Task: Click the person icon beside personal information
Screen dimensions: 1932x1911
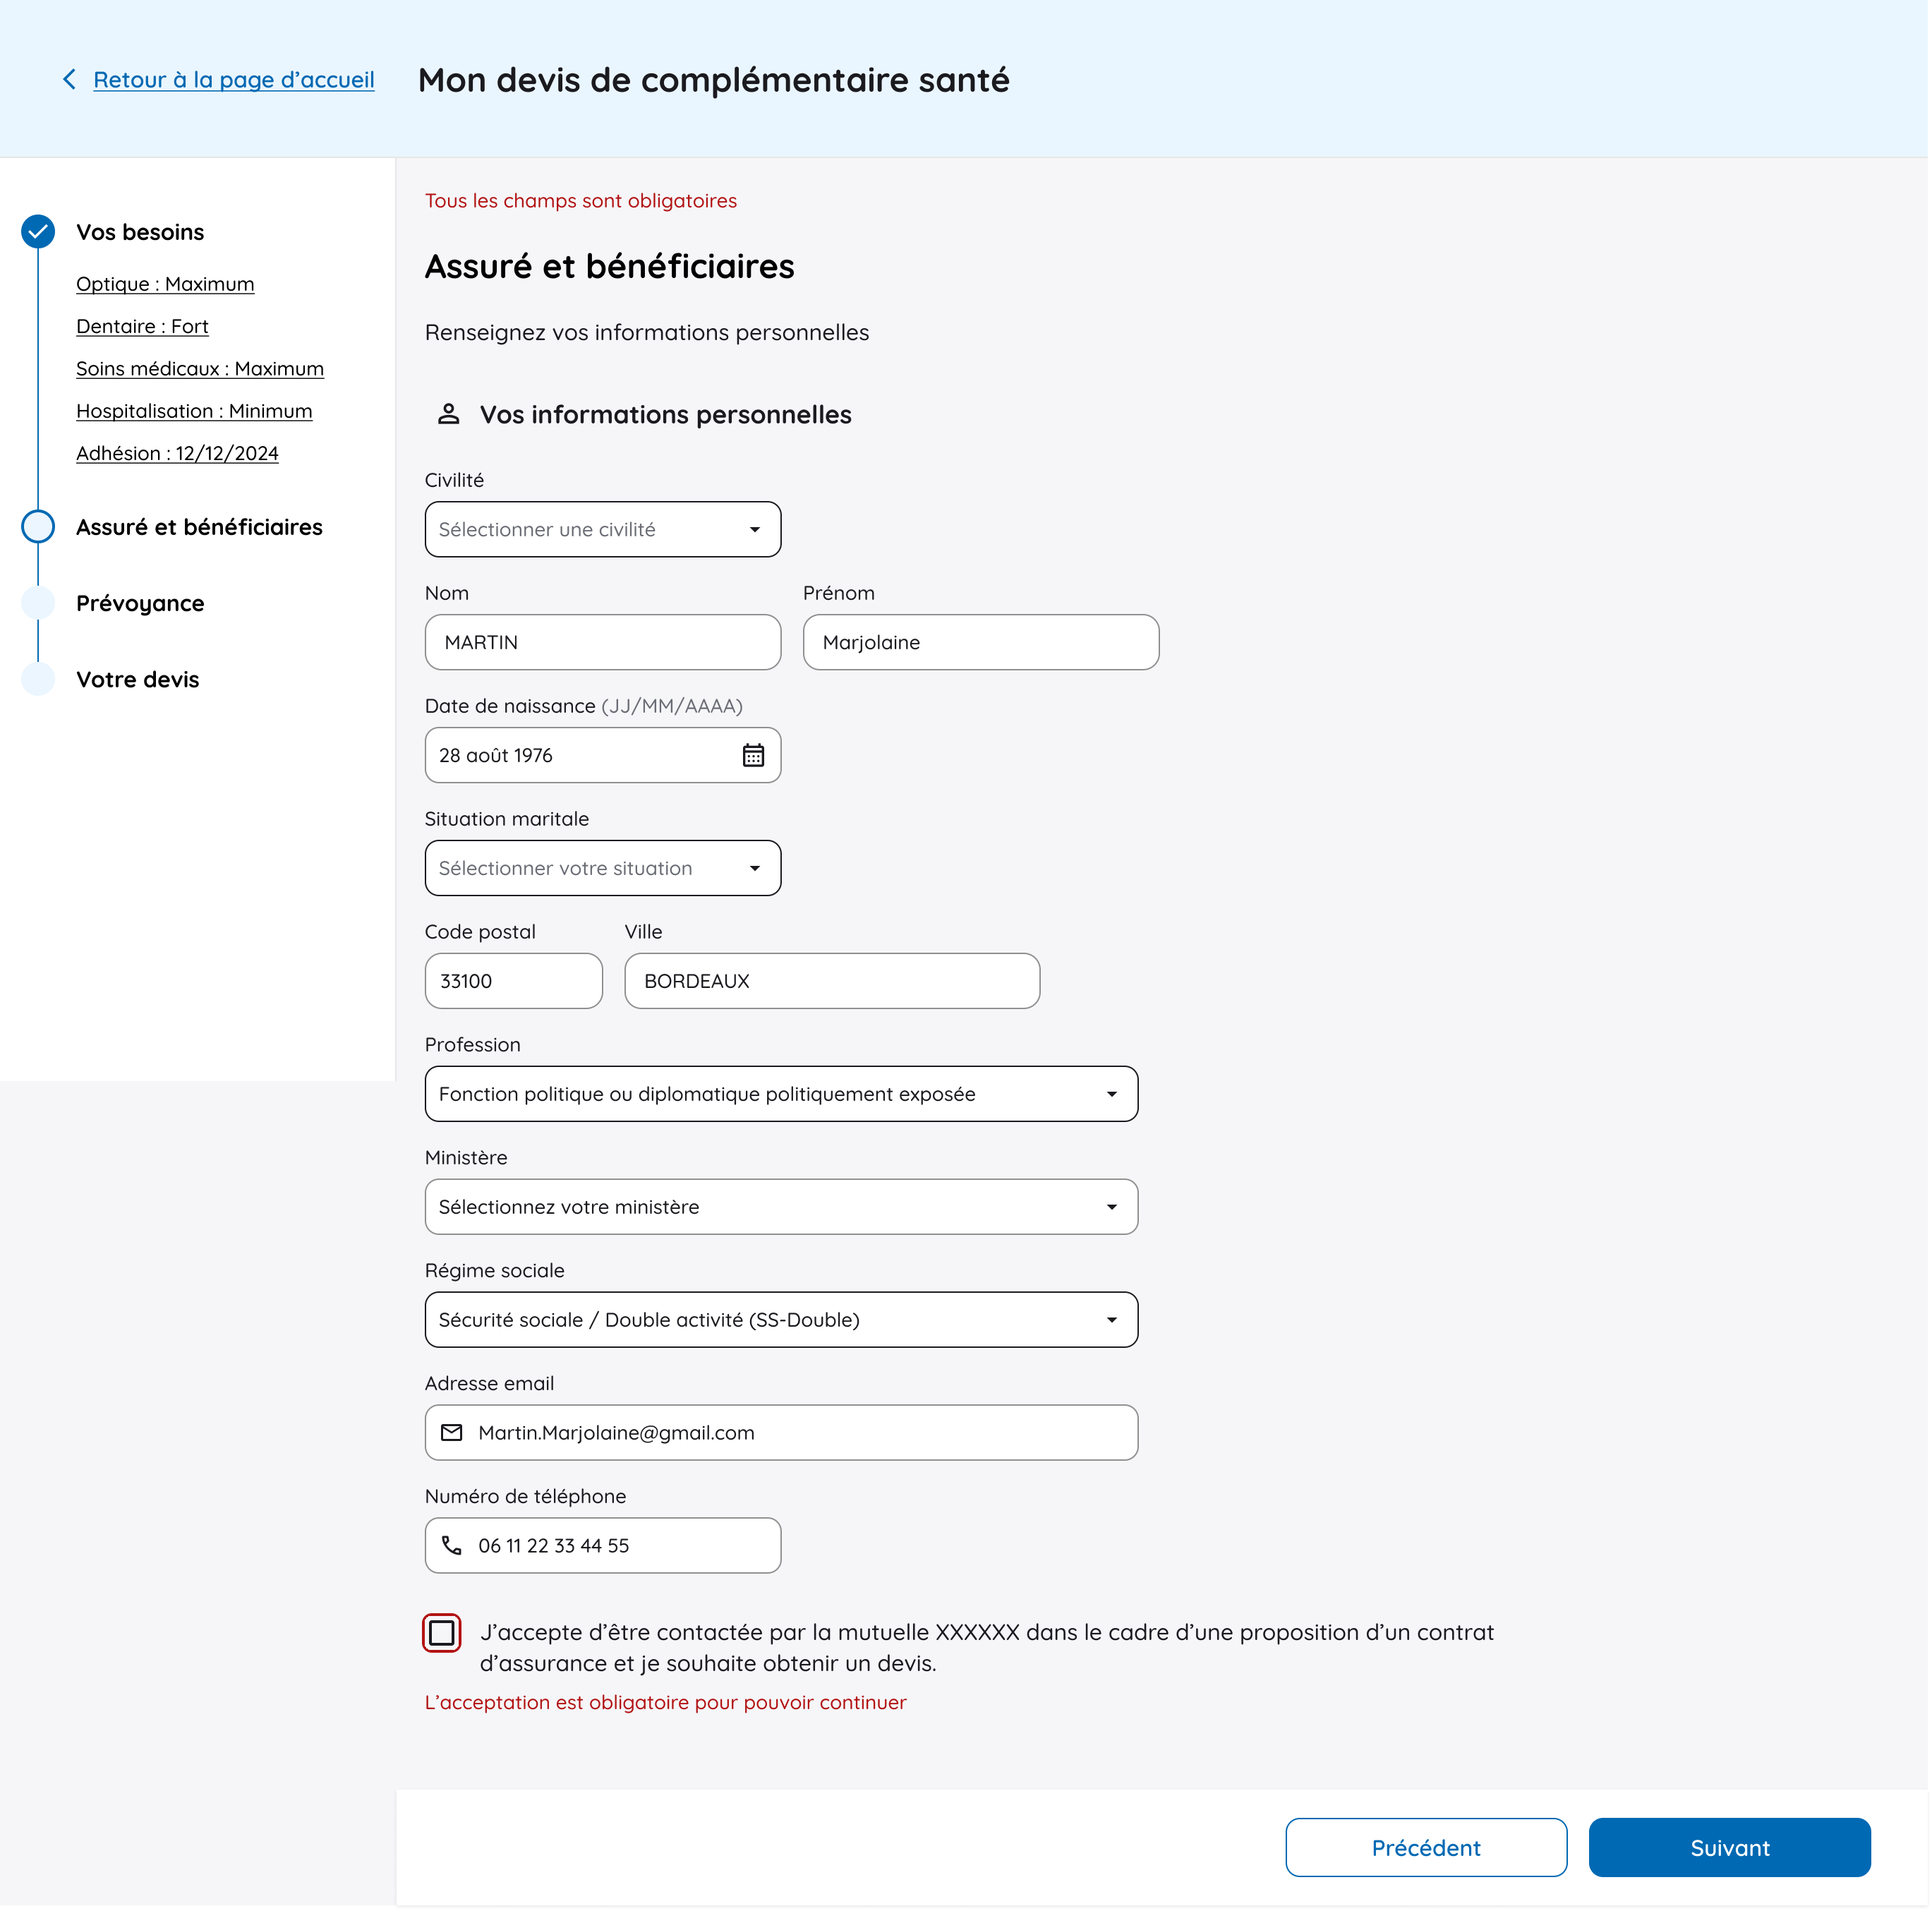Action: point(449,415)
